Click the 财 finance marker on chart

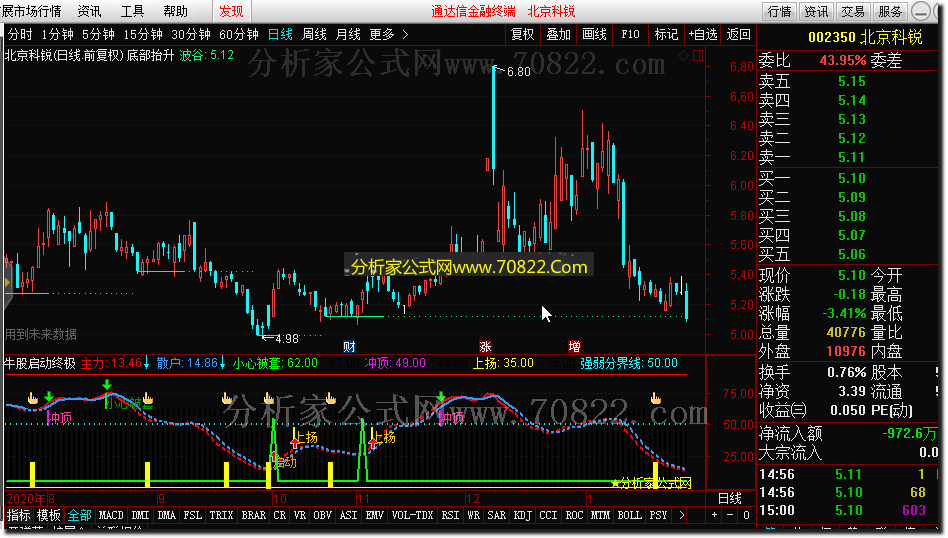click(349, 346)
